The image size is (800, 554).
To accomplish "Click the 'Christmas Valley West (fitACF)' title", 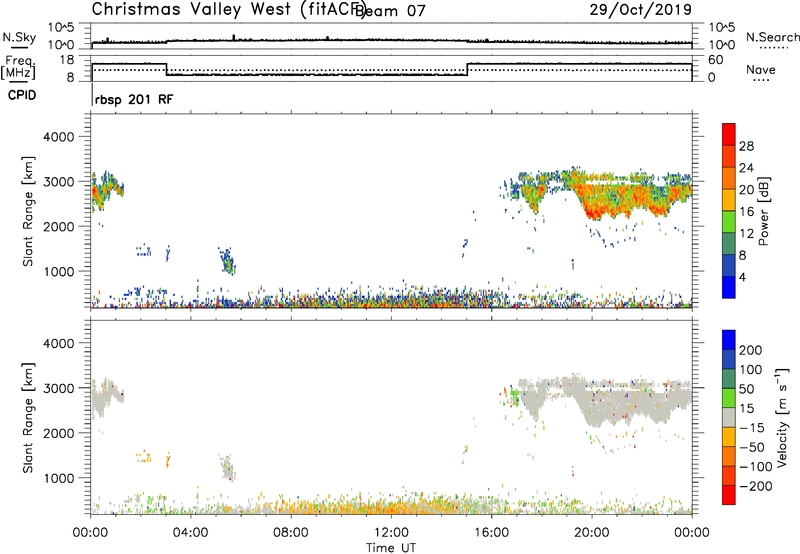I will click(228, 9).
